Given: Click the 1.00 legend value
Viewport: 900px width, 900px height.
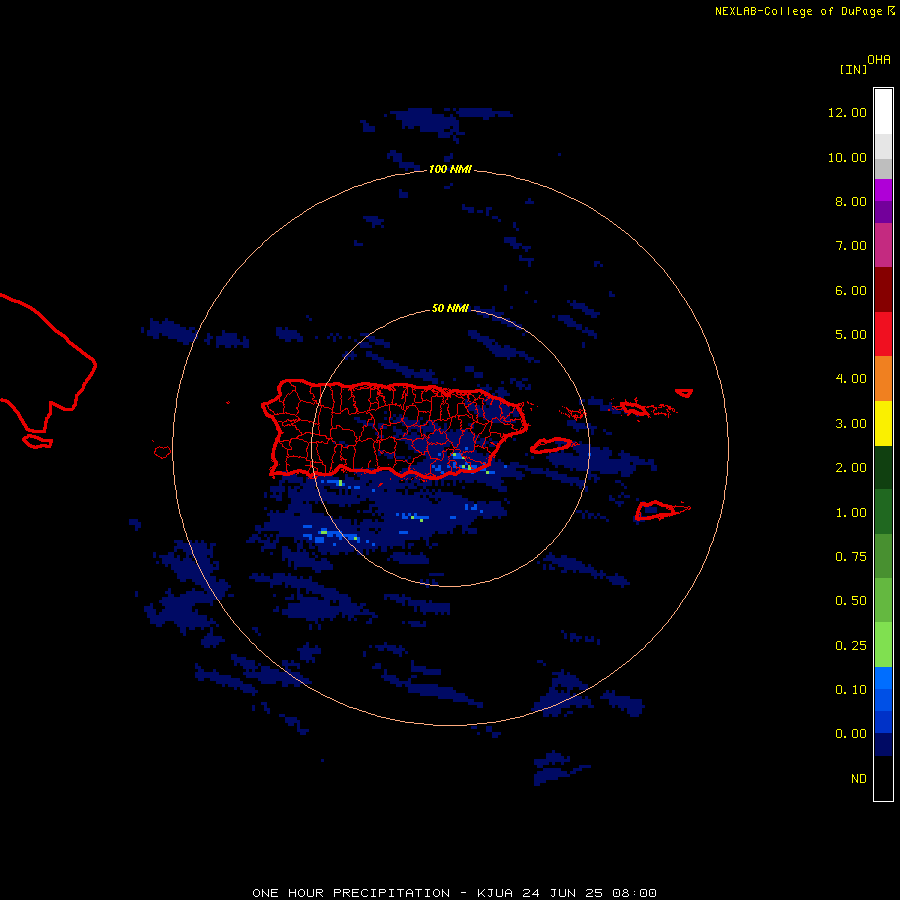Looking at the screenshot, I should pos(851,513).
